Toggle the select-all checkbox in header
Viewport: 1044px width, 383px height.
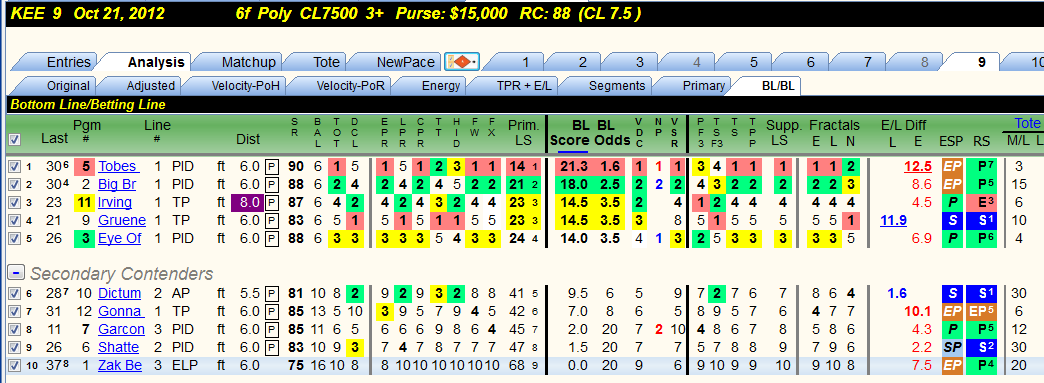[x=14, y=140]
